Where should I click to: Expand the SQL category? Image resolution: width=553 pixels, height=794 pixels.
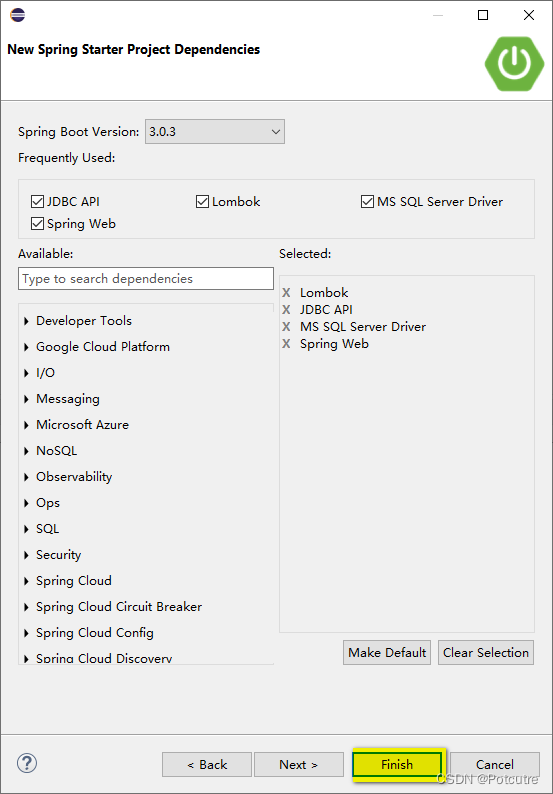pos(26,529)
